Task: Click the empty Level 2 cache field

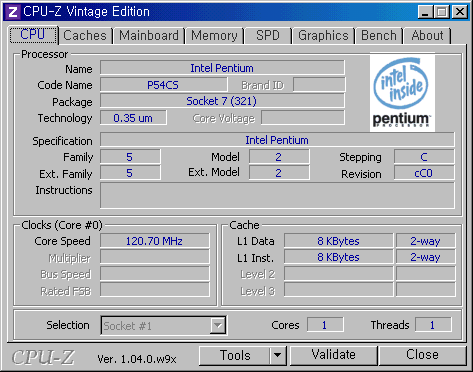Action: click(338, 273)
